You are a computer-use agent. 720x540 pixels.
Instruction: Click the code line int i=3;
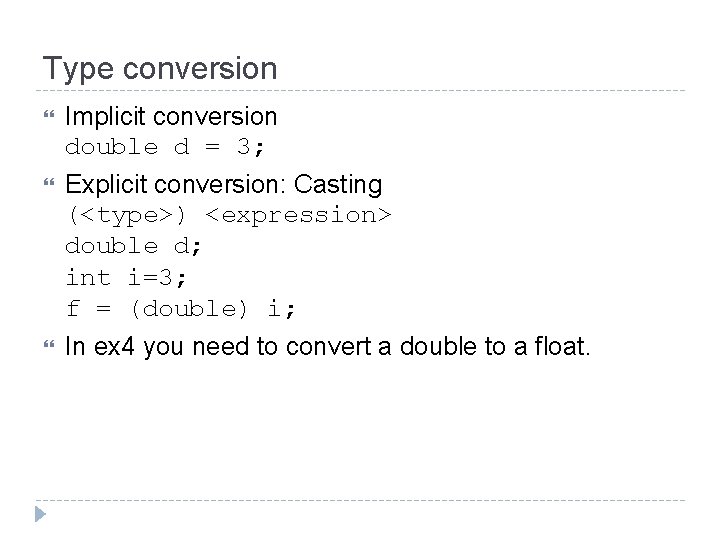click(x=124, y=276)
